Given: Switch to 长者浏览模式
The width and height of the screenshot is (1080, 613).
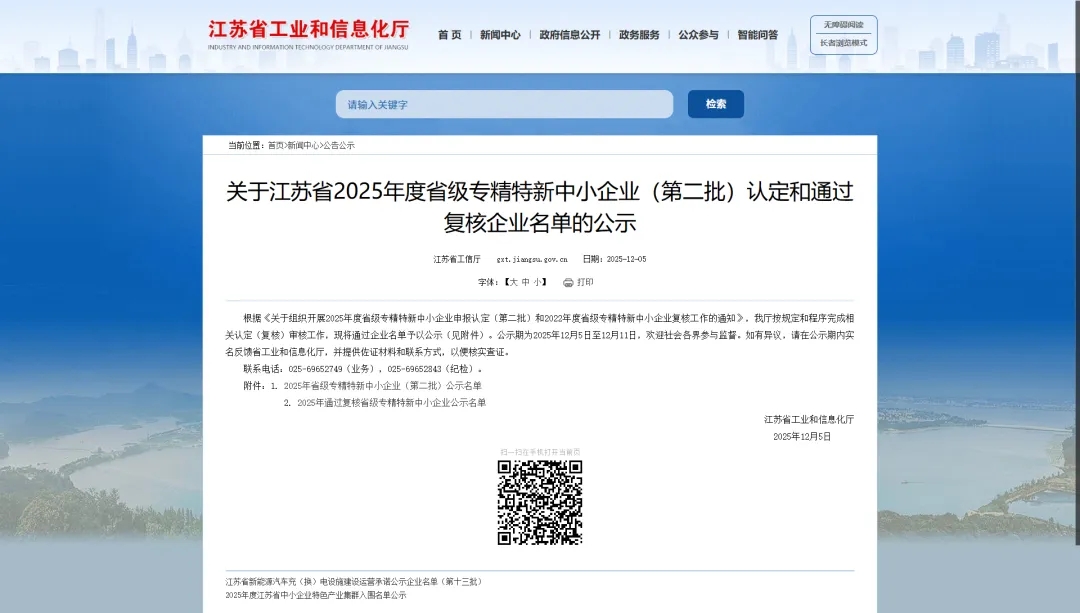Looking at the screenshot, I should tap(843, 43).
